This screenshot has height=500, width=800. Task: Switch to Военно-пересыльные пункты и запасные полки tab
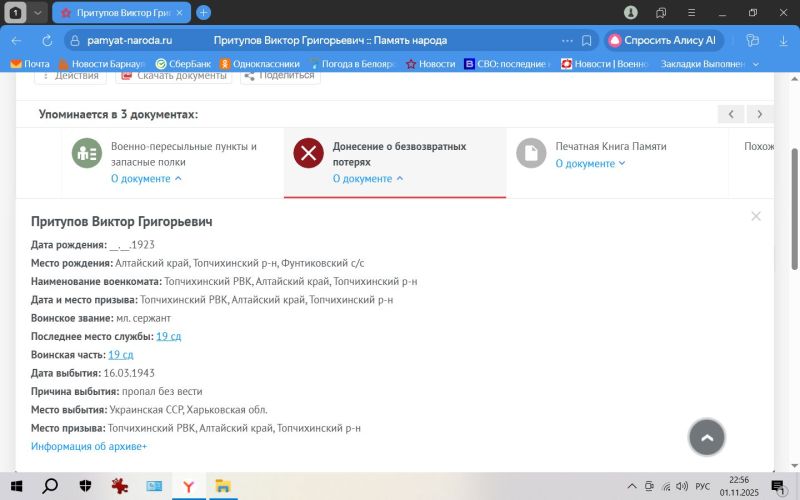click(183, 153)
